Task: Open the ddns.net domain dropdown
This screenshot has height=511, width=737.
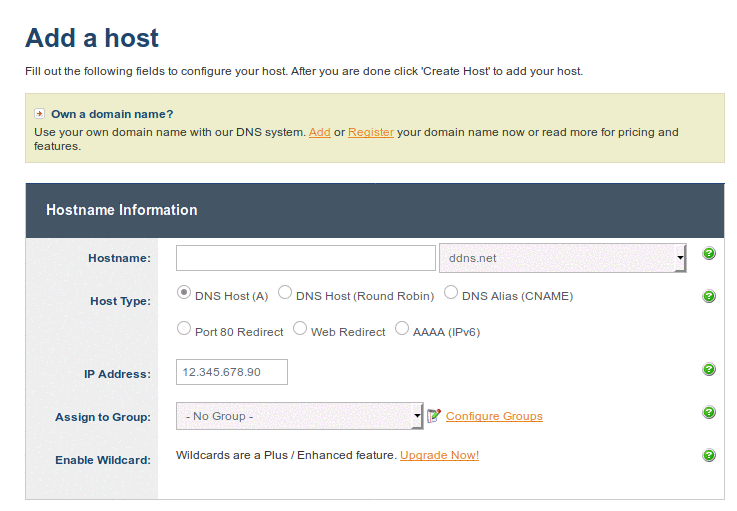Action: tap(562, 258)
